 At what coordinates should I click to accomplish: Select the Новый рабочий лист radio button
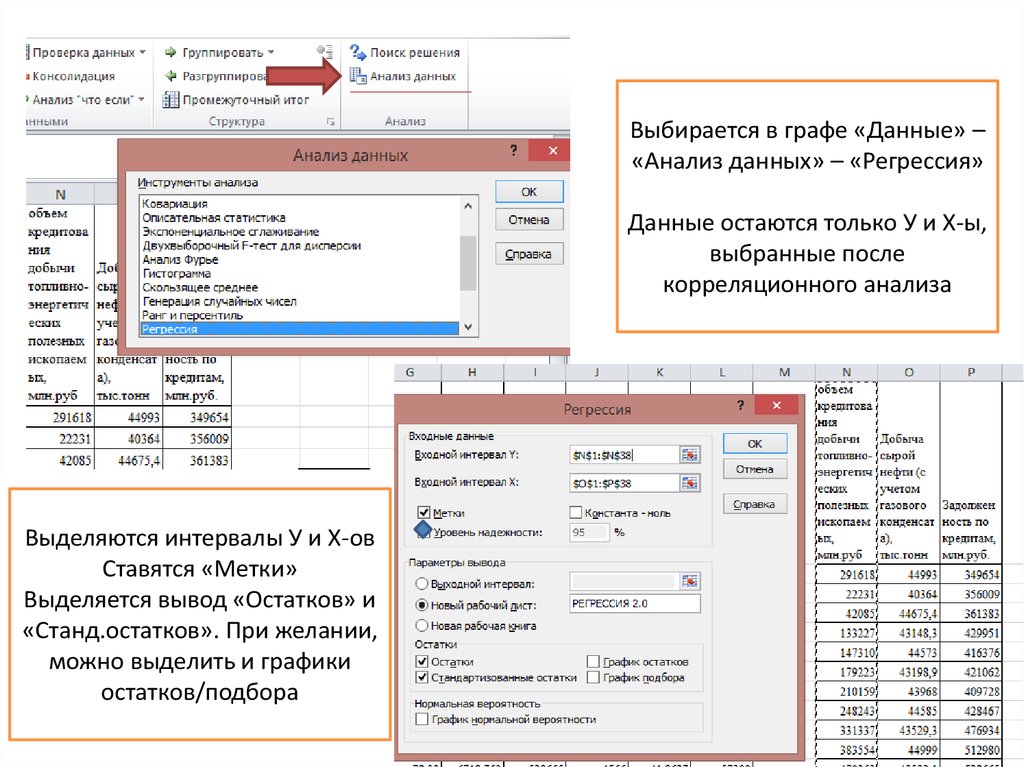(422, 605)
